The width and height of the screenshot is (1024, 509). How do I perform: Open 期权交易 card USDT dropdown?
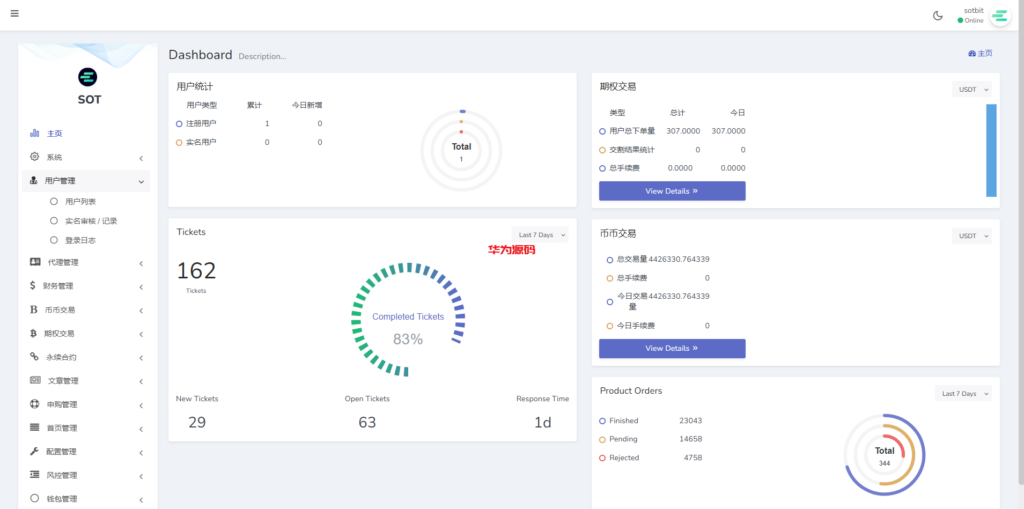tap(971, 90)
